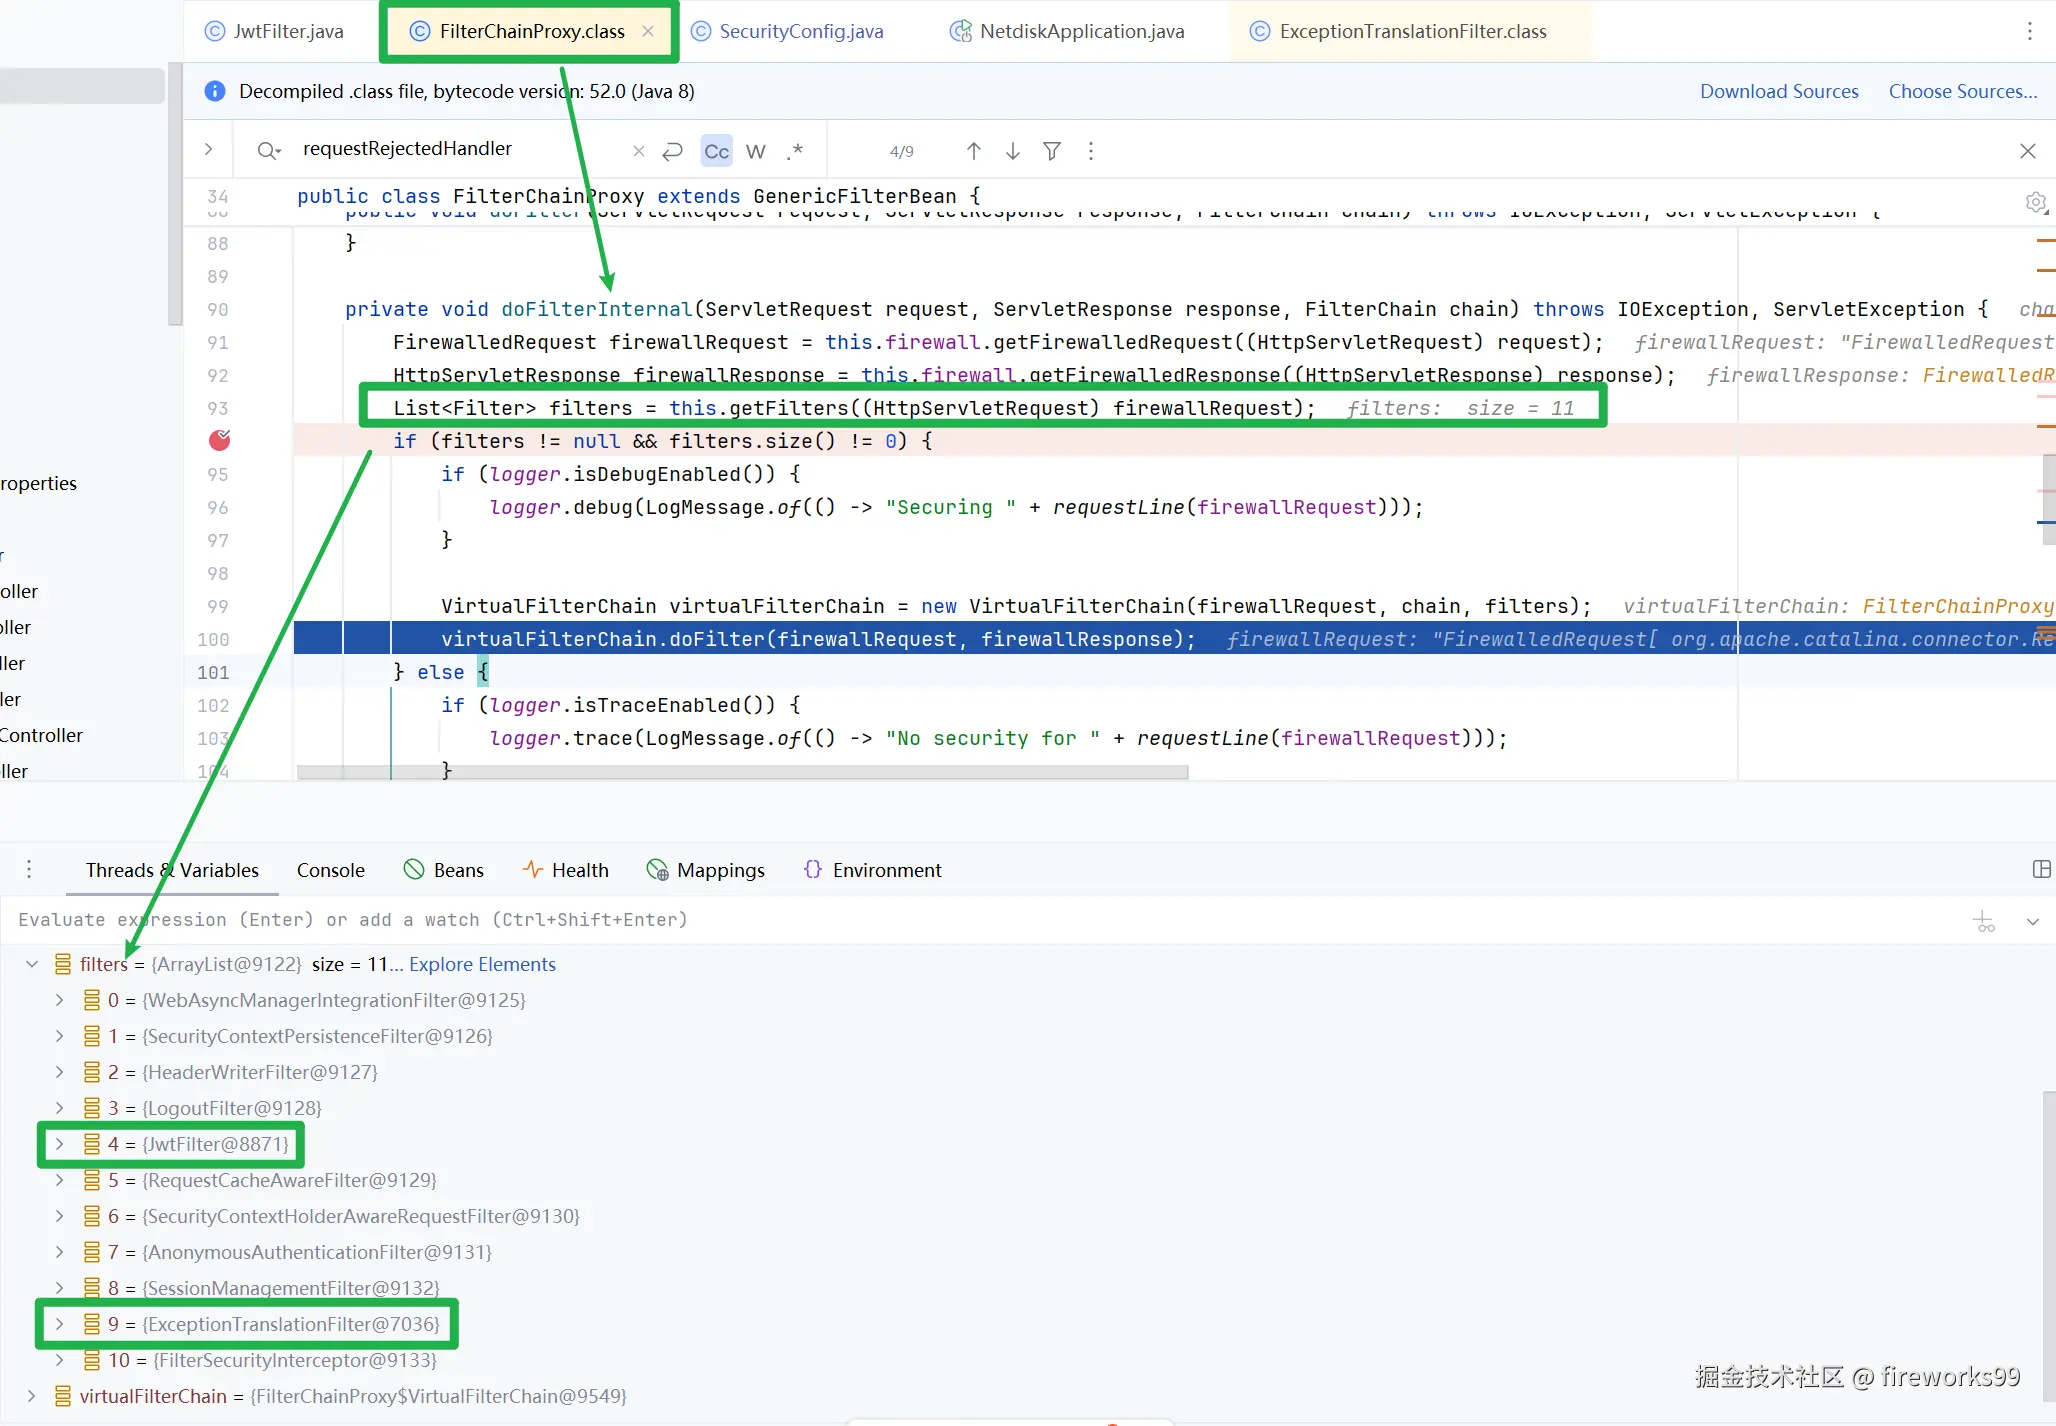
Task: Open the Environment tab
Action: click(x=873, y=870)
